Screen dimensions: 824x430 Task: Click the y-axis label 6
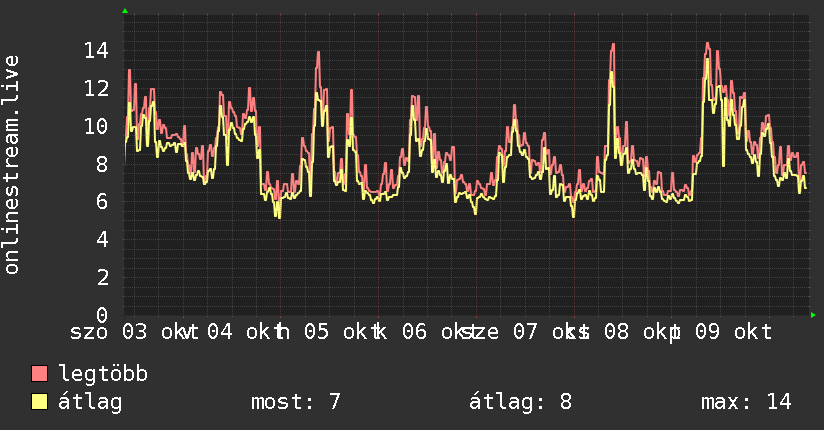click(102, 202)
